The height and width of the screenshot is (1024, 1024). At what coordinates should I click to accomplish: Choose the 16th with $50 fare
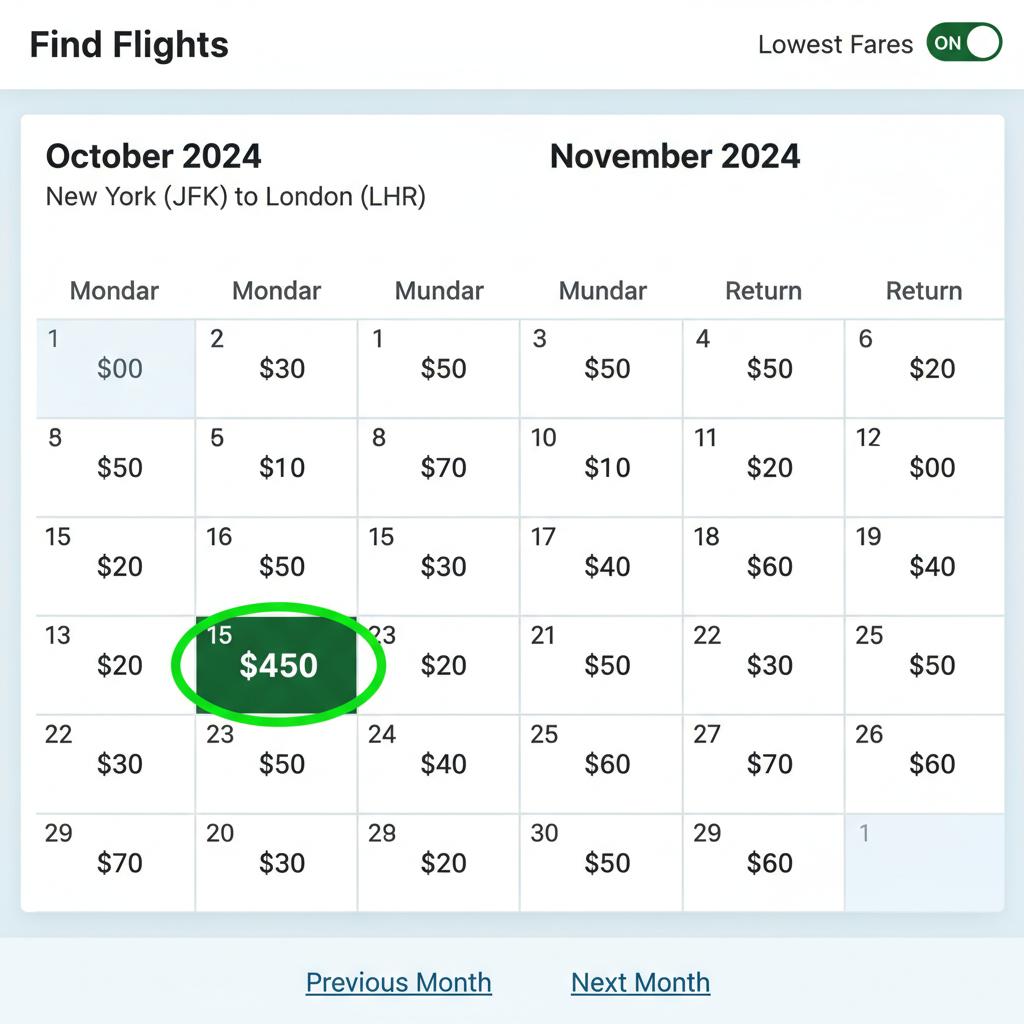point(277,566)
